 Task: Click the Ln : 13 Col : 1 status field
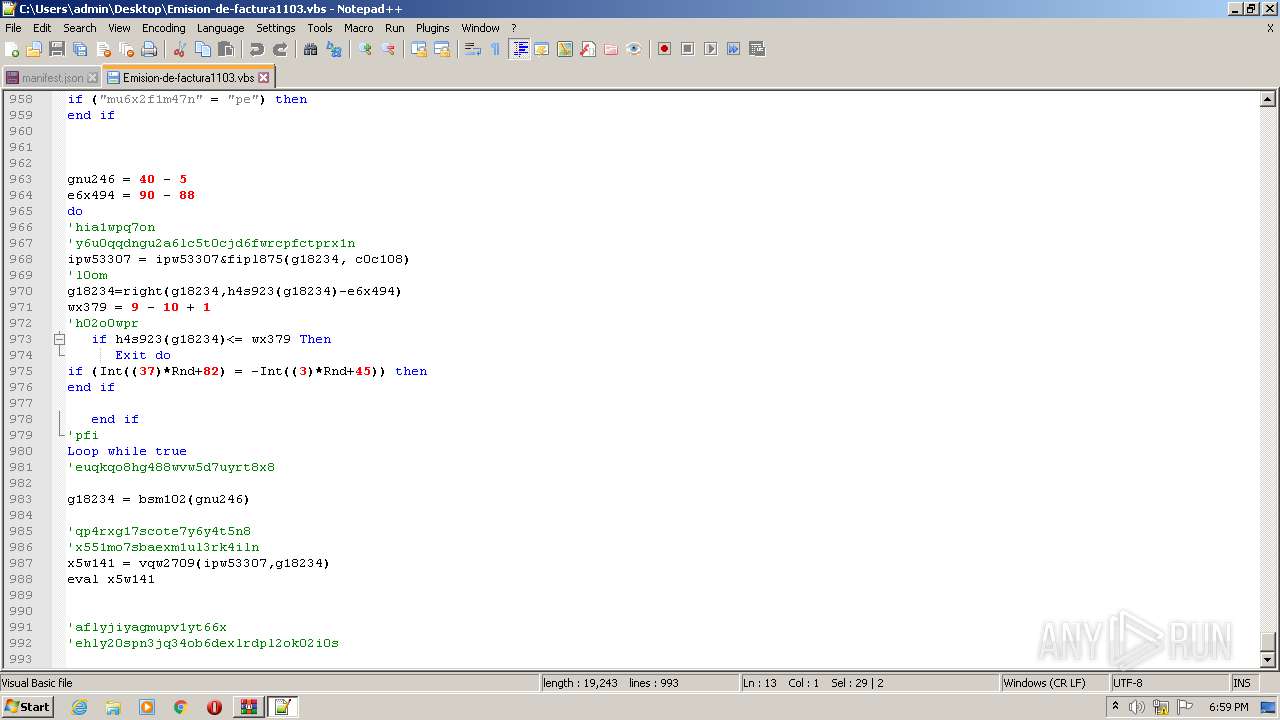(869, 683)
